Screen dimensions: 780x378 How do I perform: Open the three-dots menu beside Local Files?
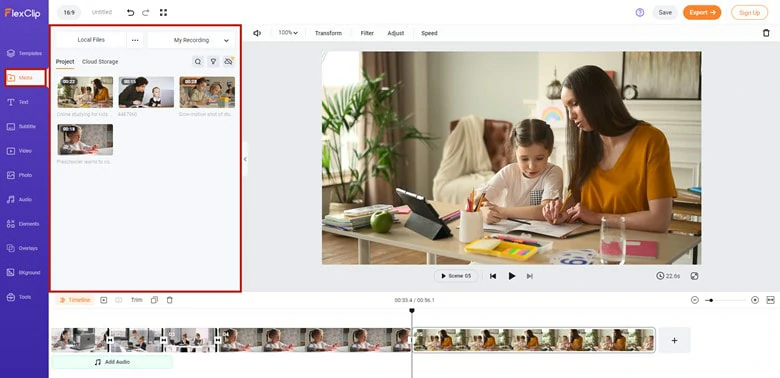click(135, 40)
